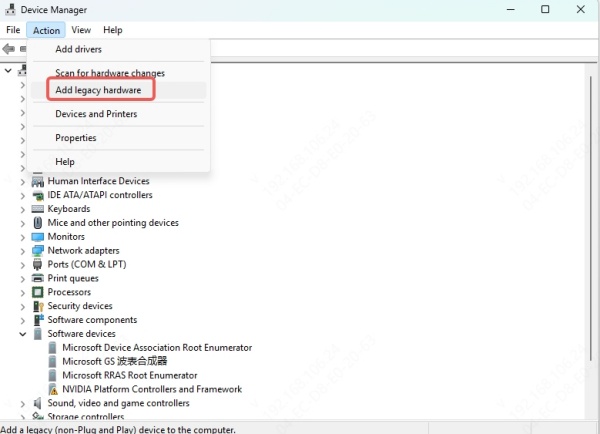Click the Sound, video and game controllers speaker icon
The height and width of the screenshot is (434, 600).
[x=38, y=403]
